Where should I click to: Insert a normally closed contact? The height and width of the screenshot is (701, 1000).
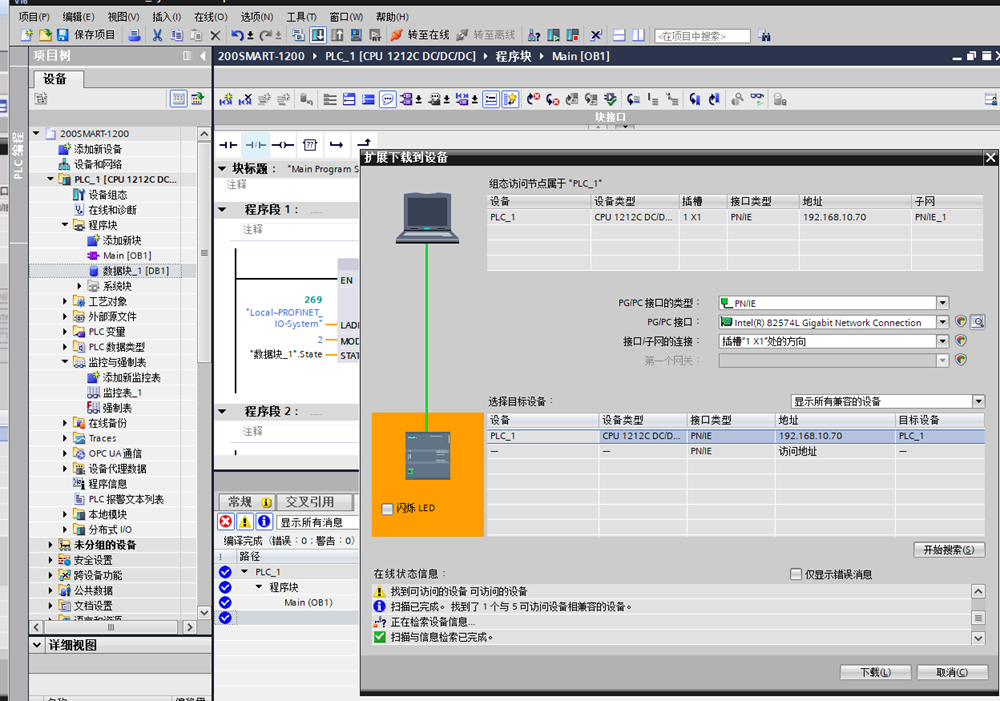point(256,145)
